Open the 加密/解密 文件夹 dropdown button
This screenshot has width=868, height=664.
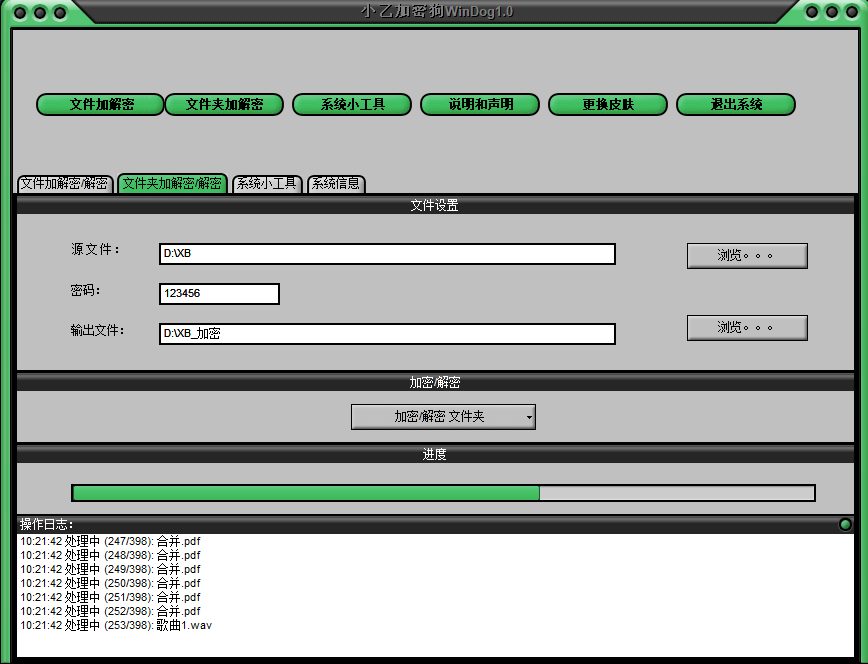pyautogui.click(x=443, y=416)
